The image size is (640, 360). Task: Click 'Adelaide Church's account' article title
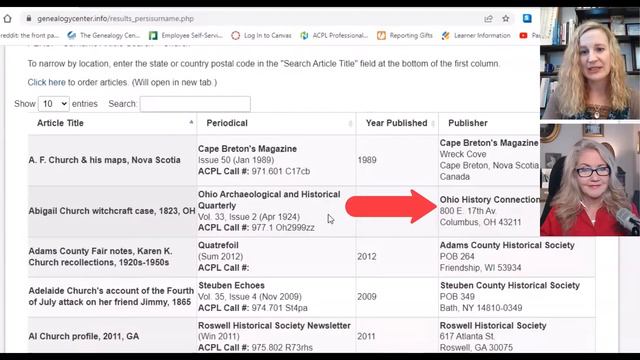111,296
